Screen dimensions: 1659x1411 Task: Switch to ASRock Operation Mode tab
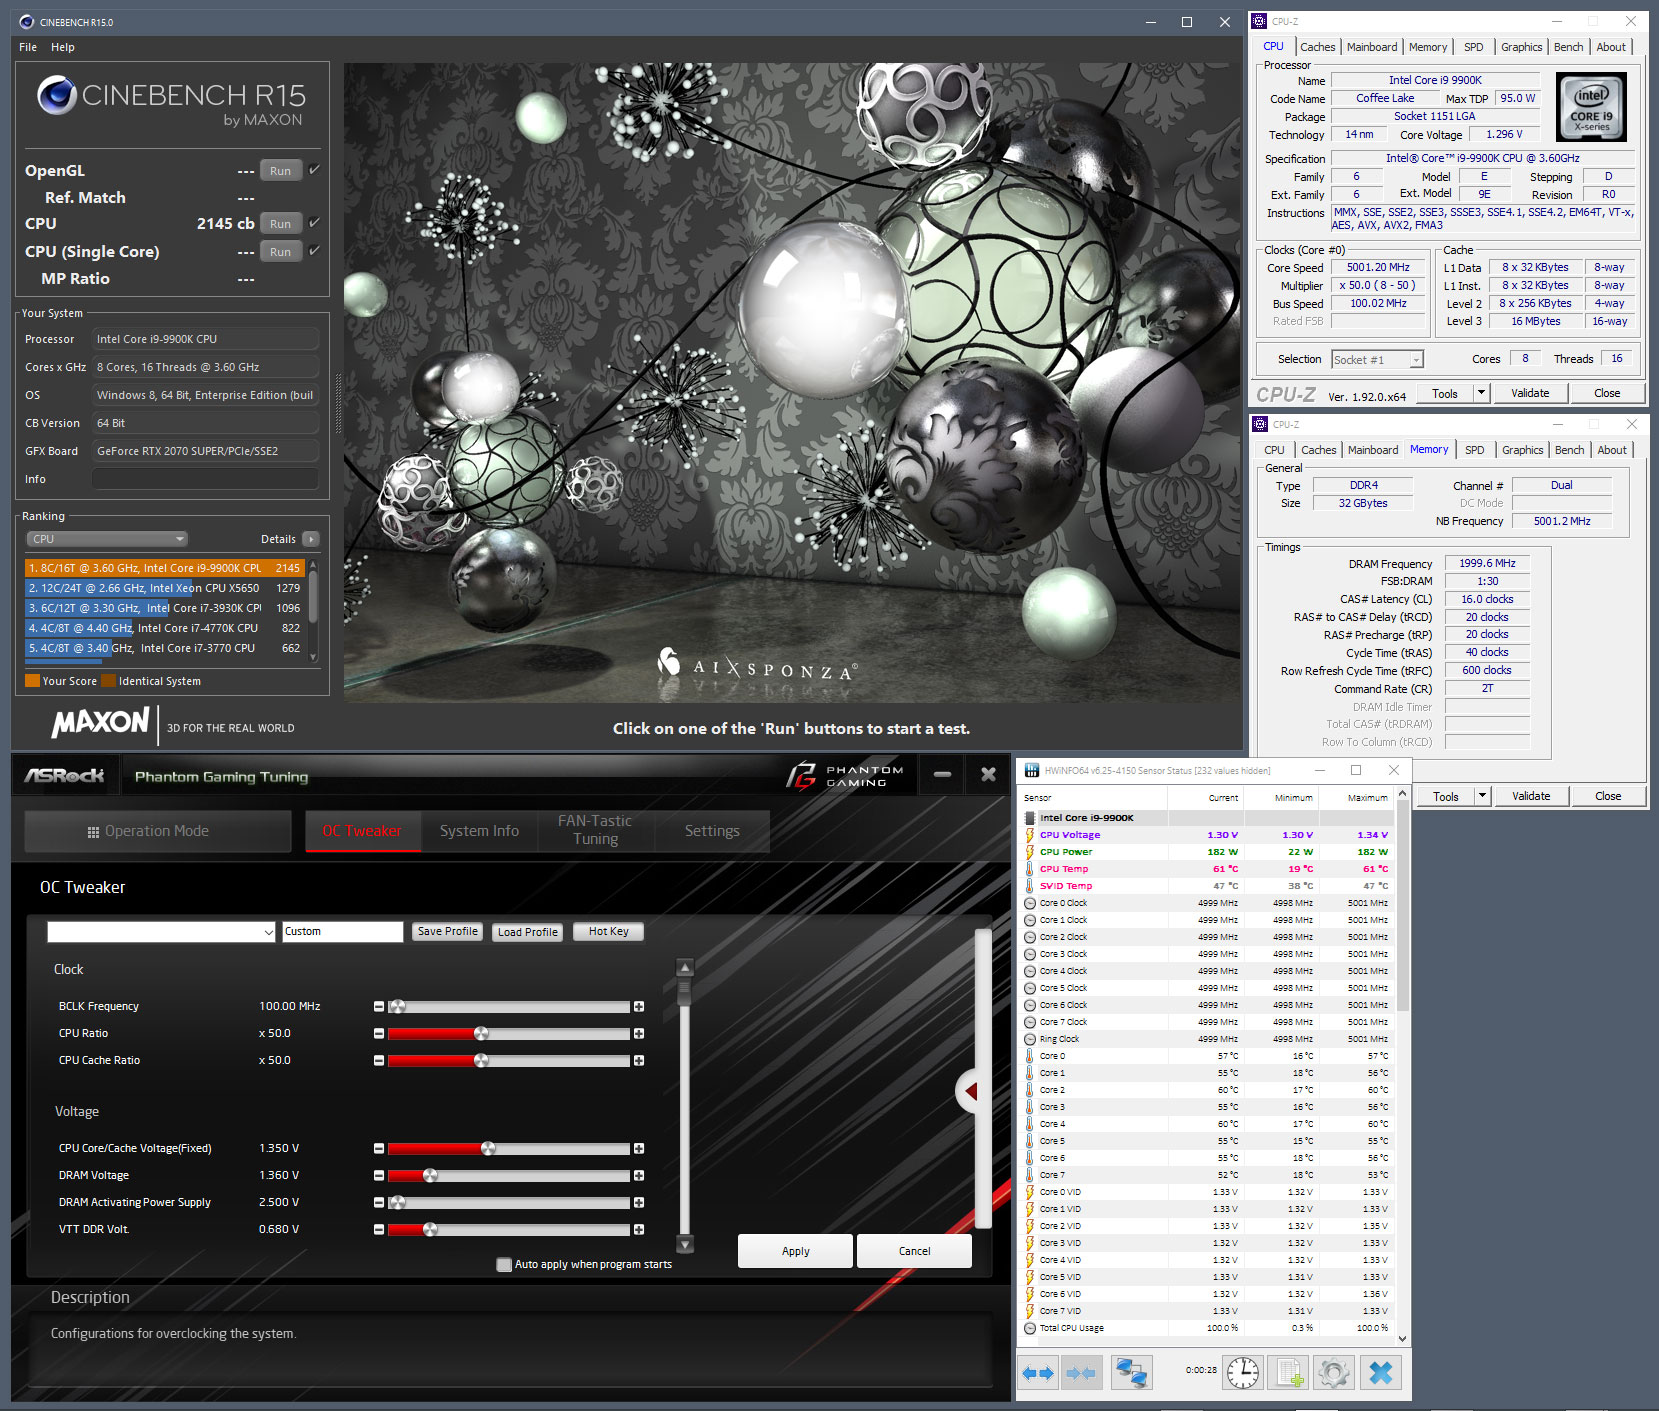(158, 831)
